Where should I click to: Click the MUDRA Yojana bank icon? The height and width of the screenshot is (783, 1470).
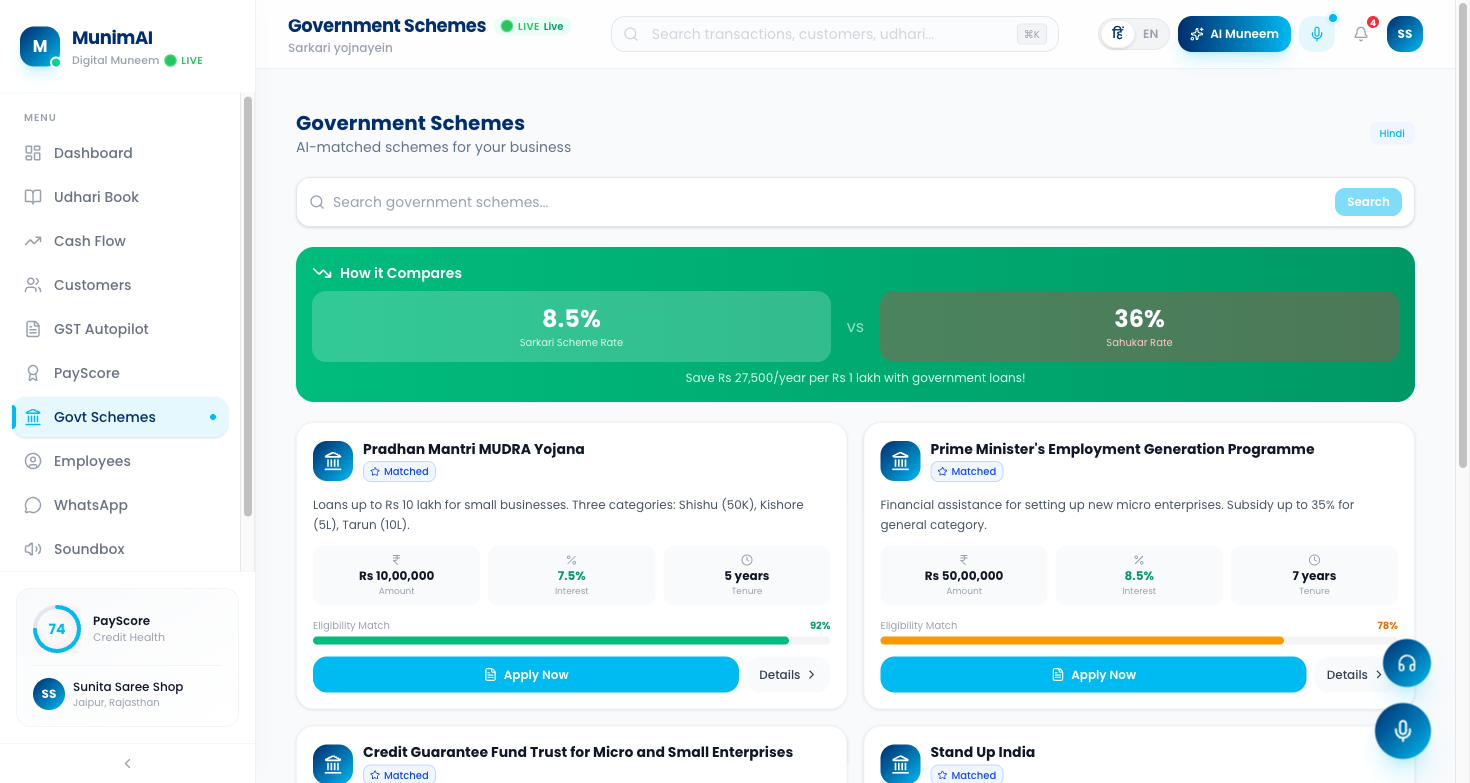333,461
